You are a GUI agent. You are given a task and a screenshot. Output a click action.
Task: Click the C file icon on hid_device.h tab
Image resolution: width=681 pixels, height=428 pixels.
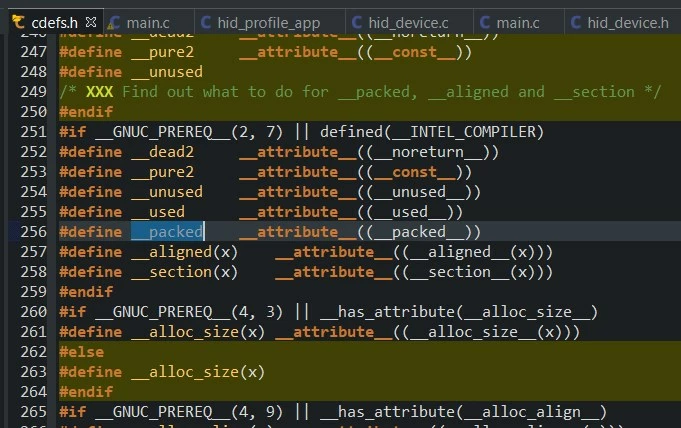coord(576,22)
